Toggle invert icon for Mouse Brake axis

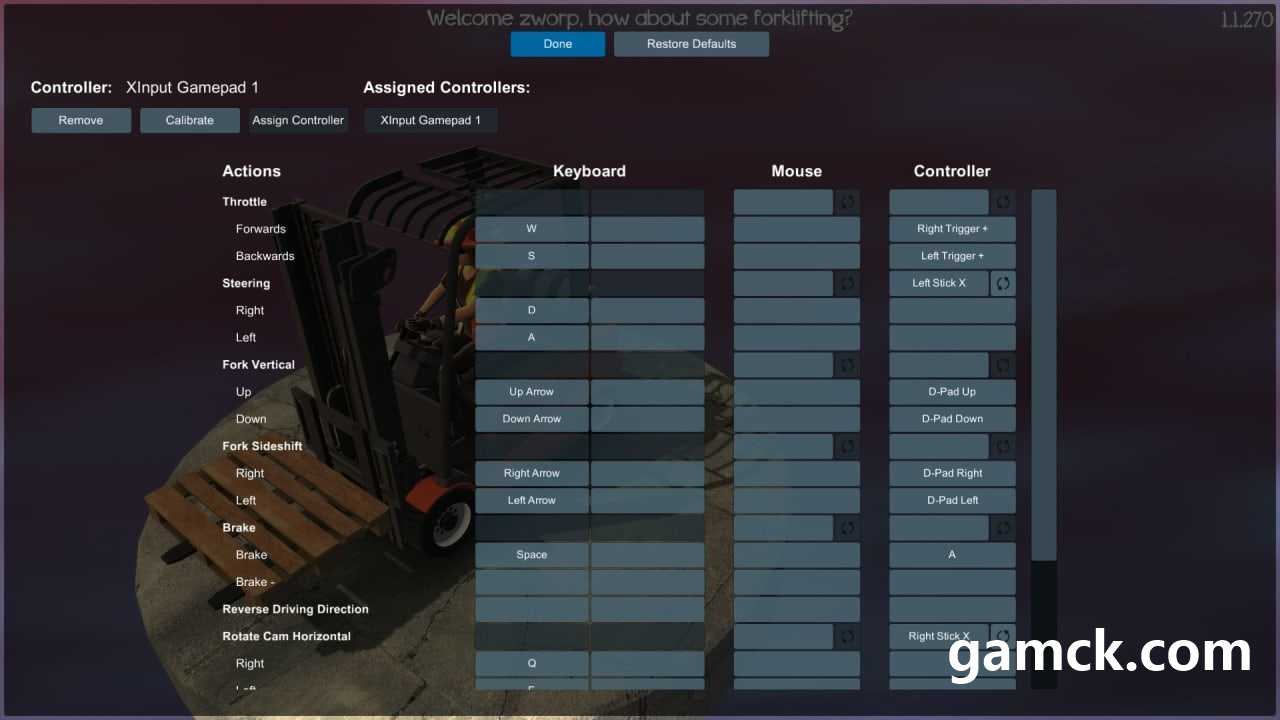click(847, 528)
